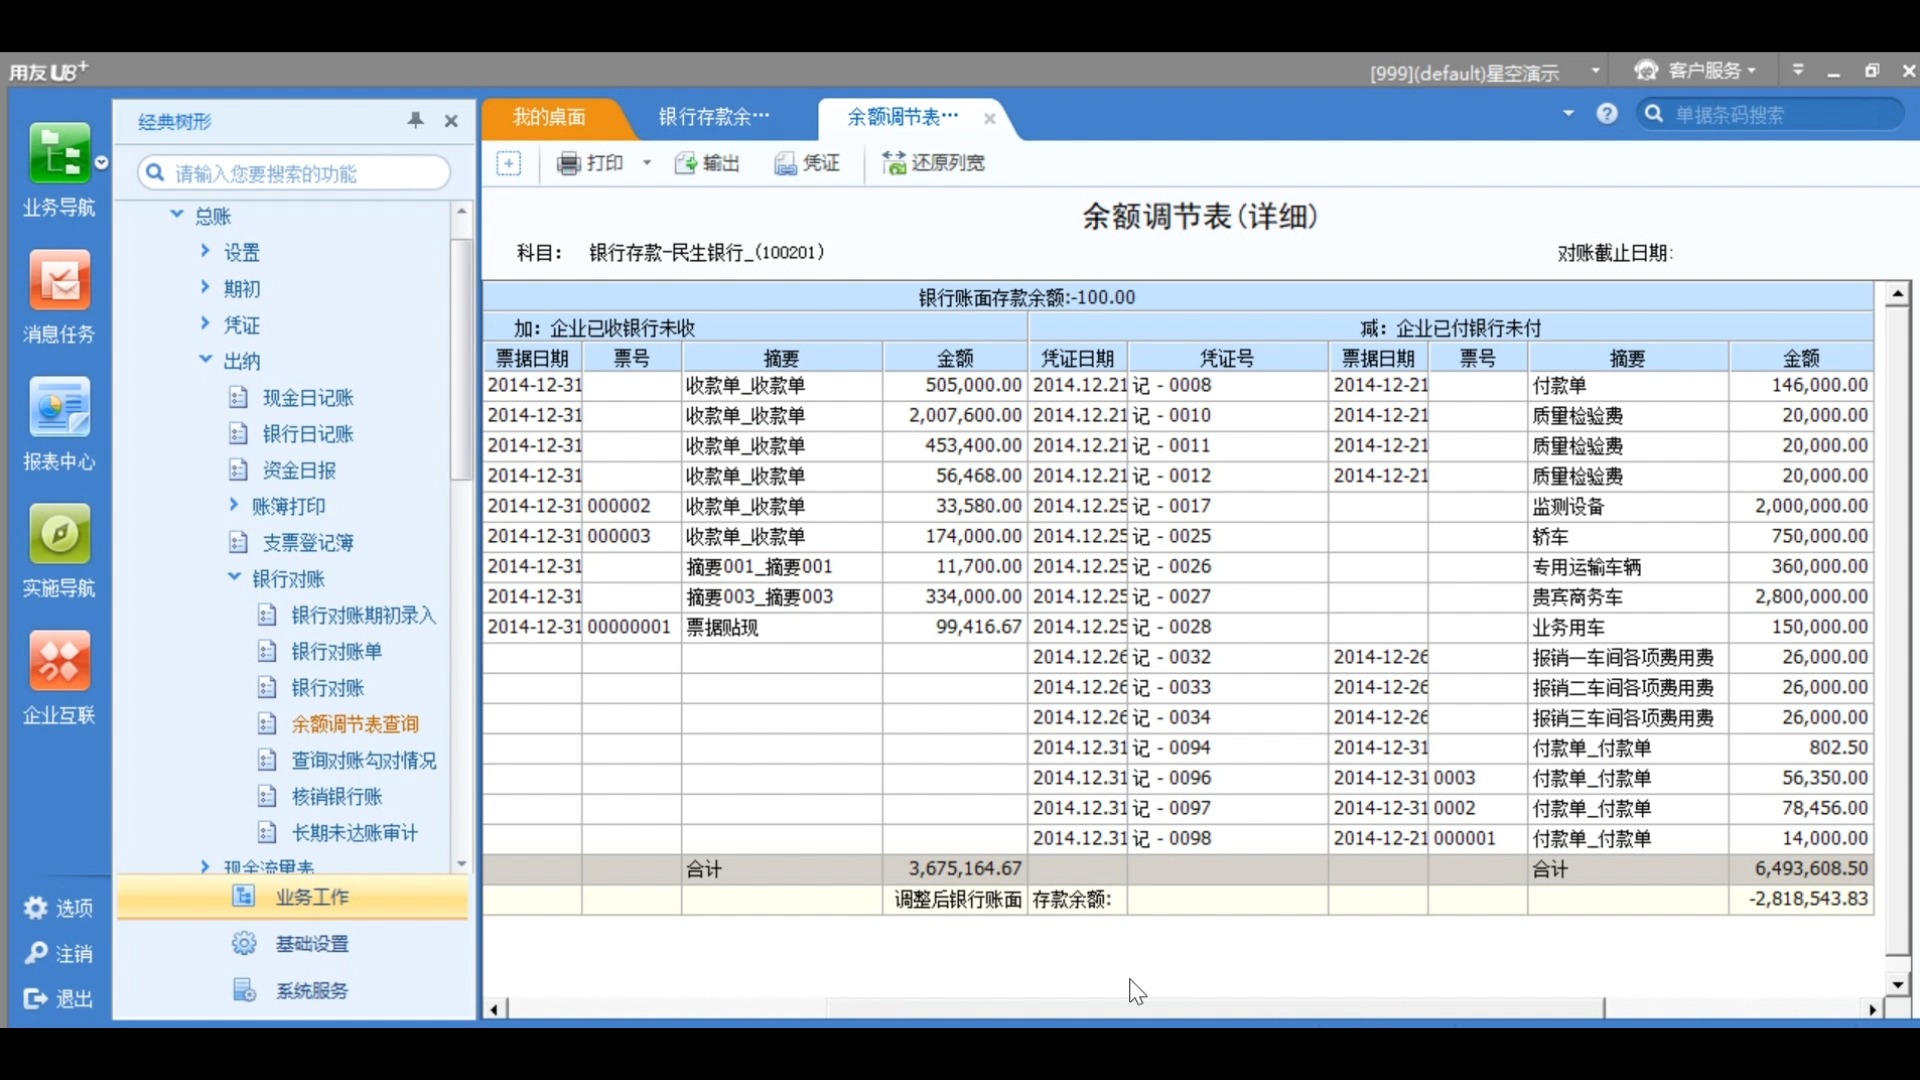The width and height of the screenshot is (1920, 1080).
Task: Expand the 设置 tree node
Action: [x=204, y=251]
